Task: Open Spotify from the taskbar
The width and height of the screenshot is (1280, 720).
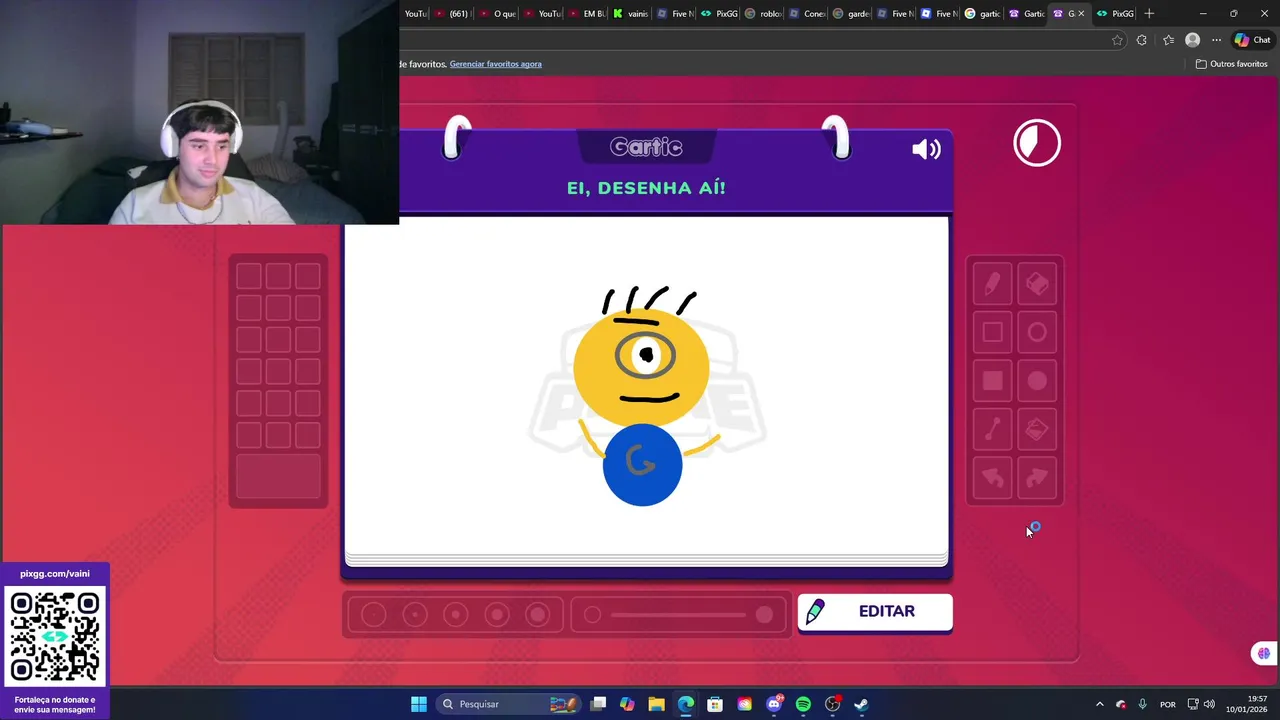Action: pos(803,704)
